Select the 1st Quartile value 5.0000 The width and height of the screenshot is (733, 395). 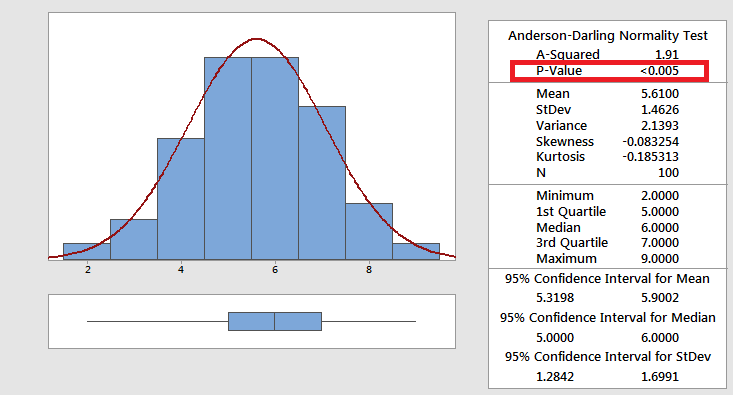tap(660, 212)
